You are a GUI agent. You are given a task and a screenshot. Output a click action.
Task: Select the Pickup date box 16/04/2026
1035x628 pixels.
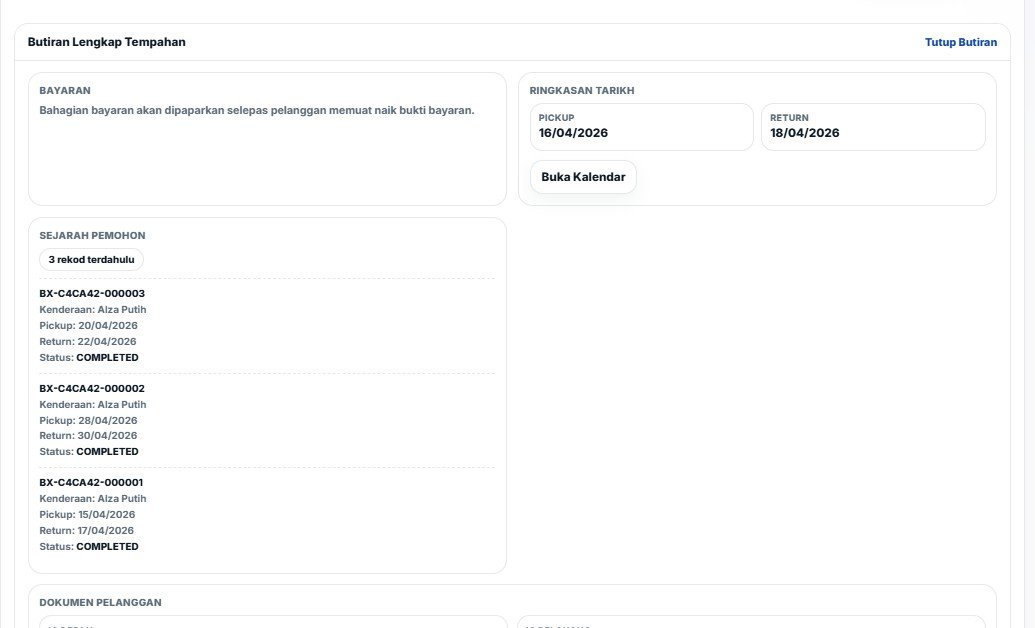click(641, 127)
